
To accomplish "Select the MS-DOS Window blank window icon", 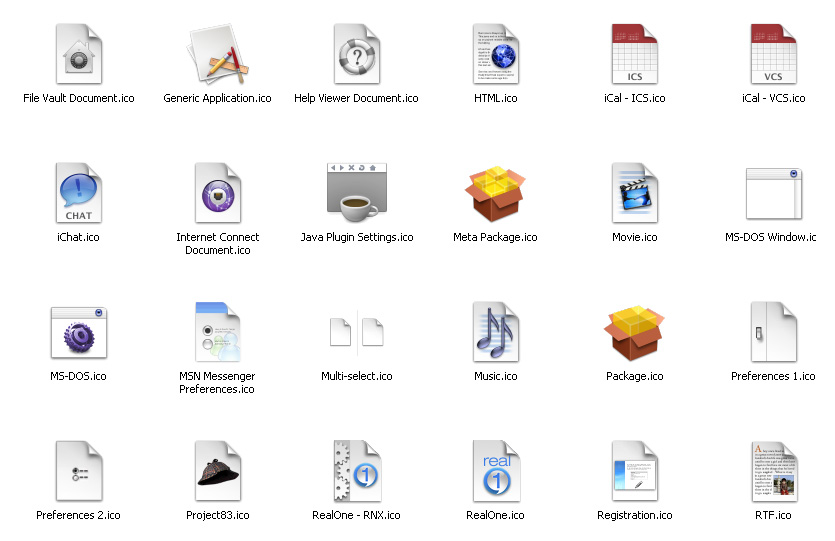I will 774,194.
